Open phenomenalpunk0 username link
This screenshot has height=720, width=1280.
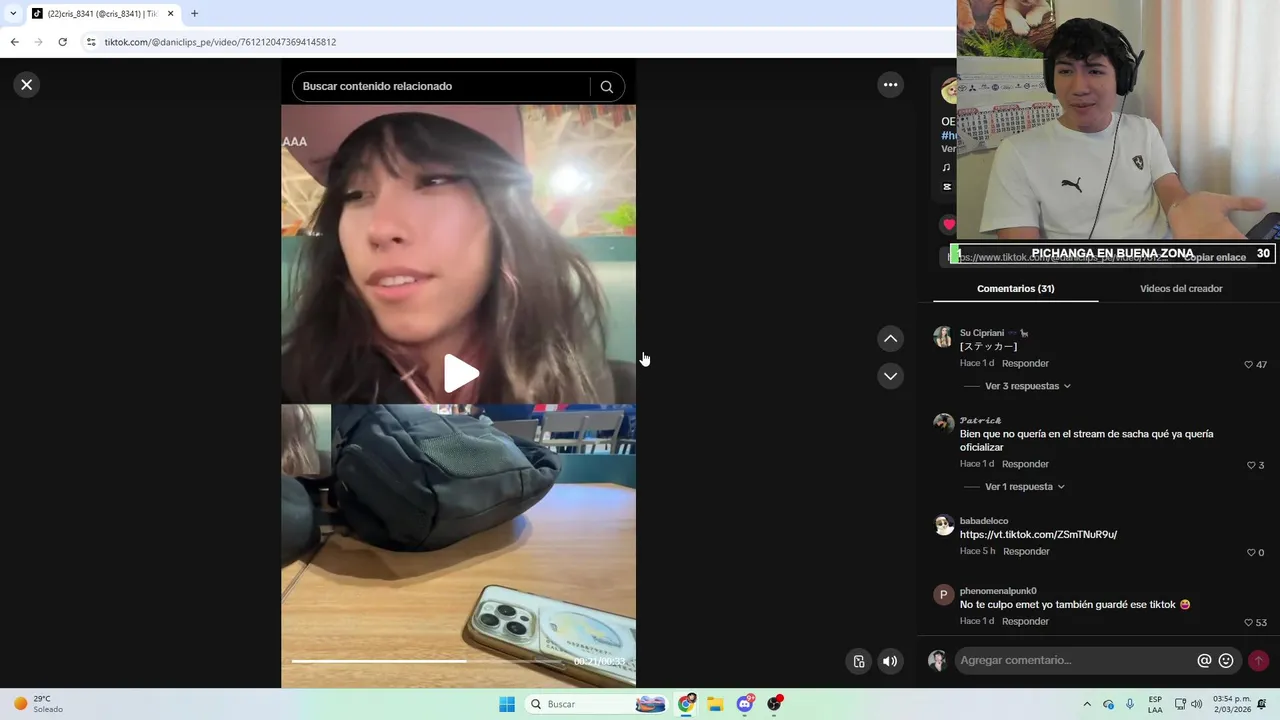tap(998, 591)
